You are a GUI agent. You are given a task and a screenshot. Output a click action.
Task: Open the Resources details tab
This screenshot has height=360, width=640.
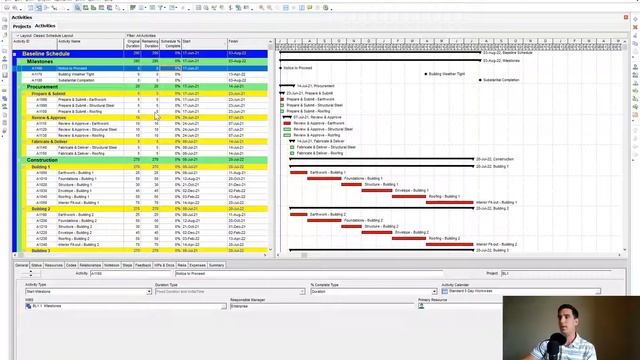click(x=53, y=265)
